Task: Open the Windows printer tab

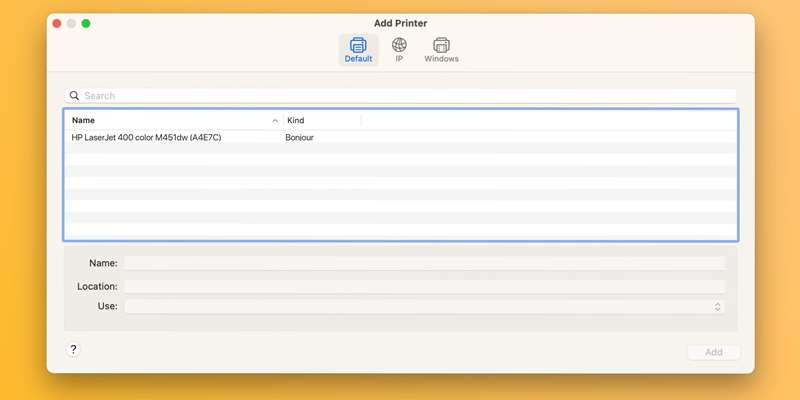Action: [x=441, y=50]
